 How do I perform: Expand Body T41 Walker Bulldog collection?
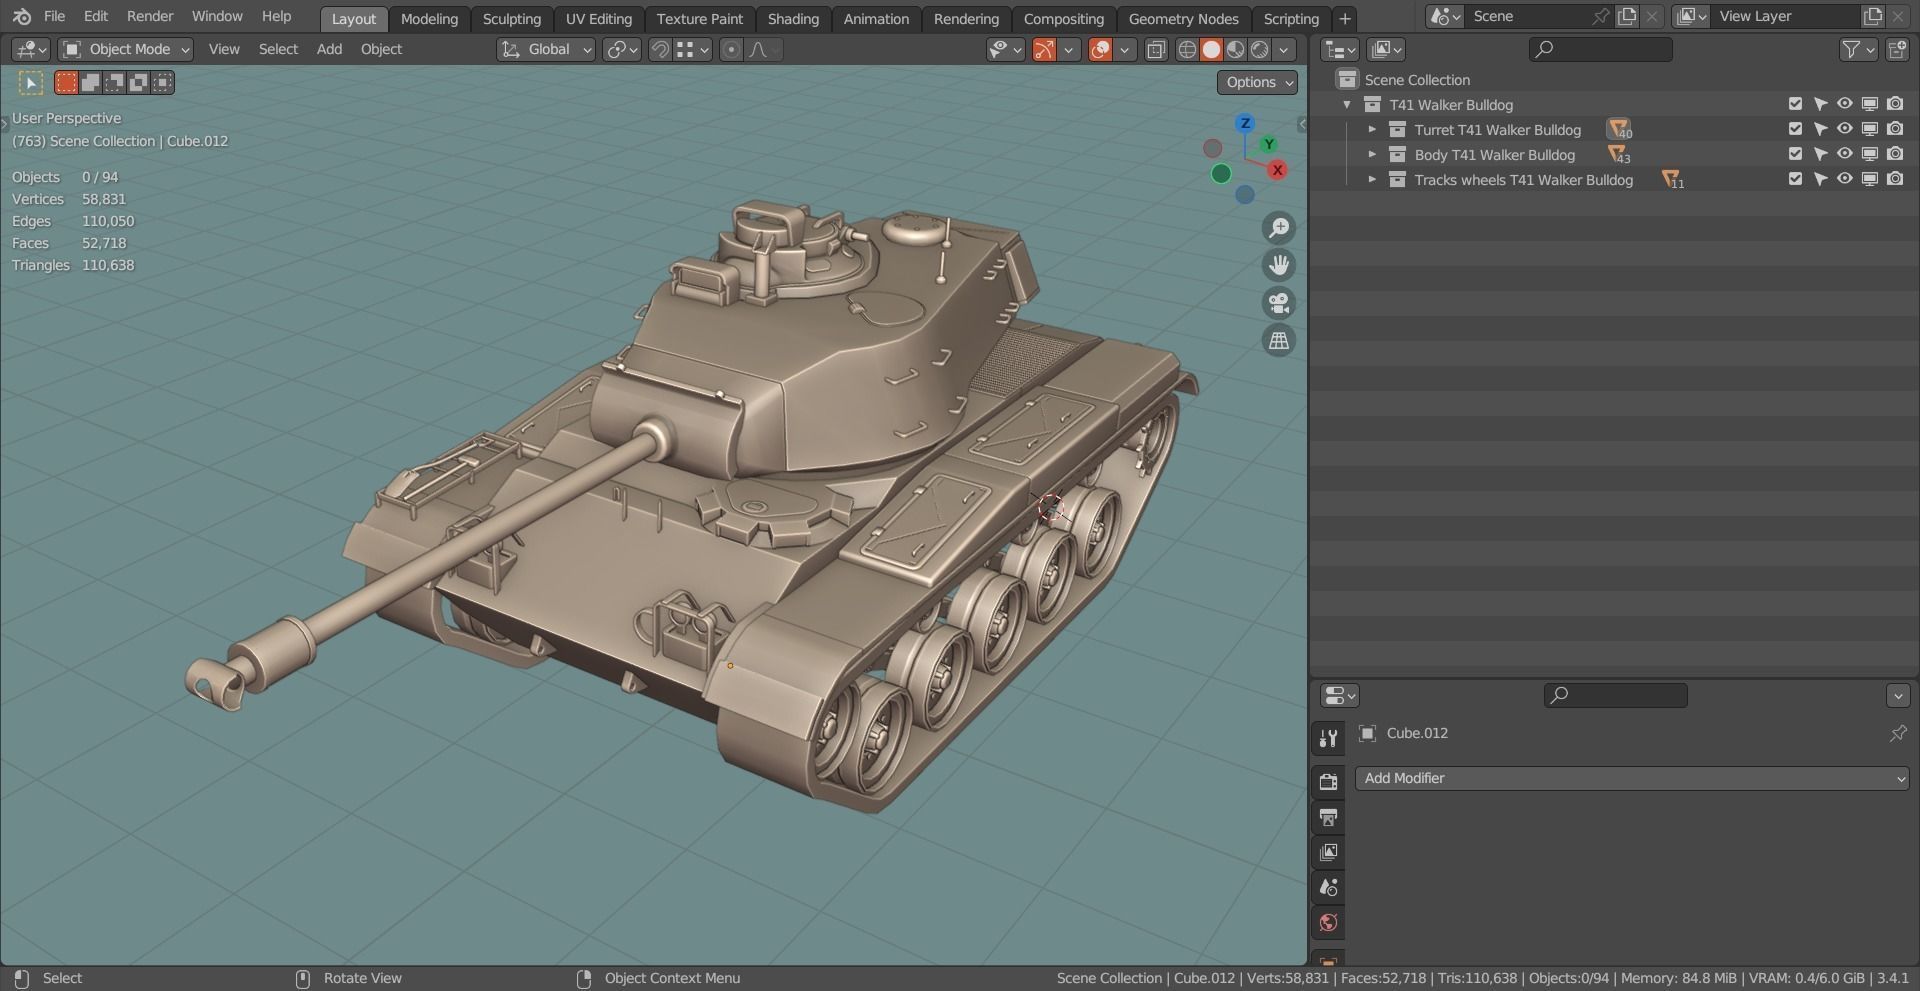[x=1372, y=154]
